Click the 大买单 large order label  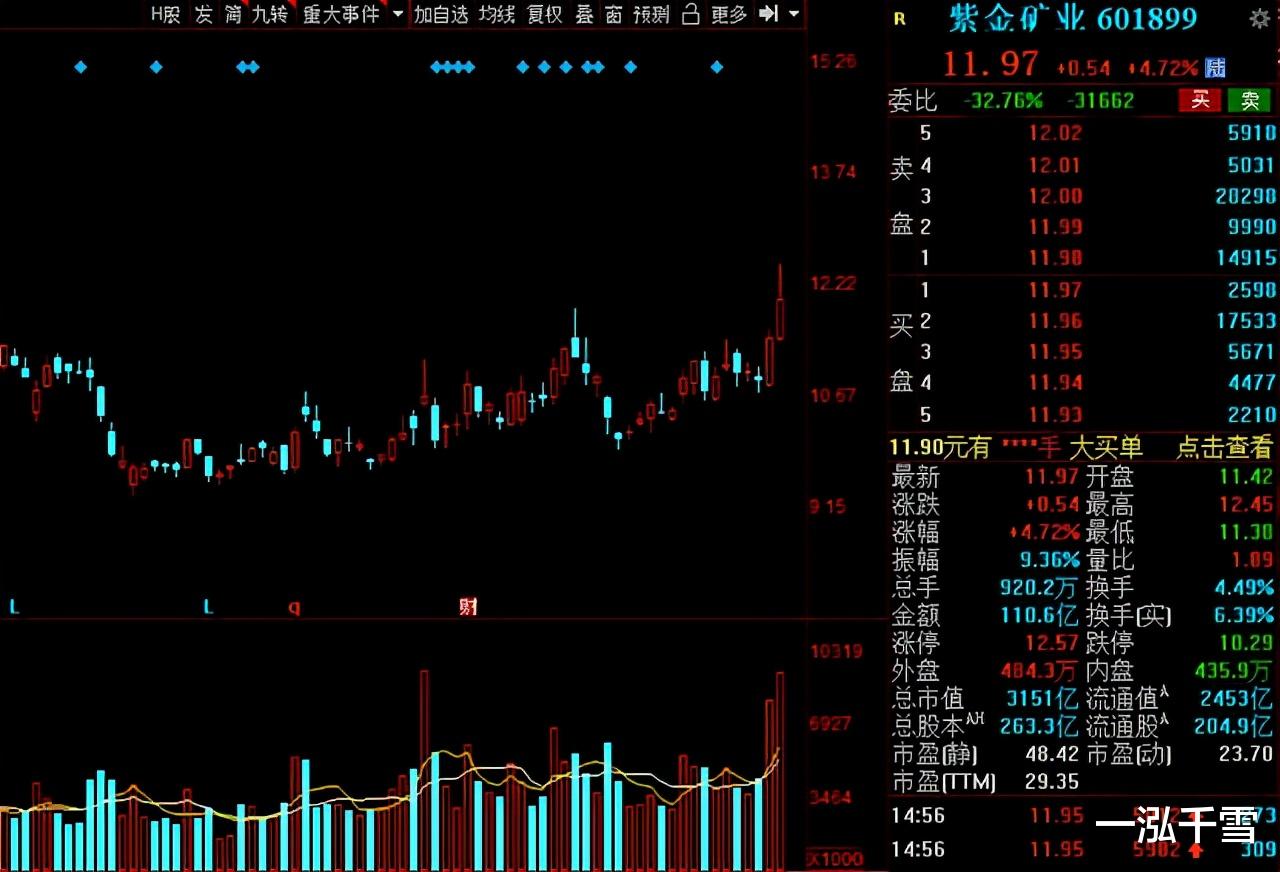1106,447
